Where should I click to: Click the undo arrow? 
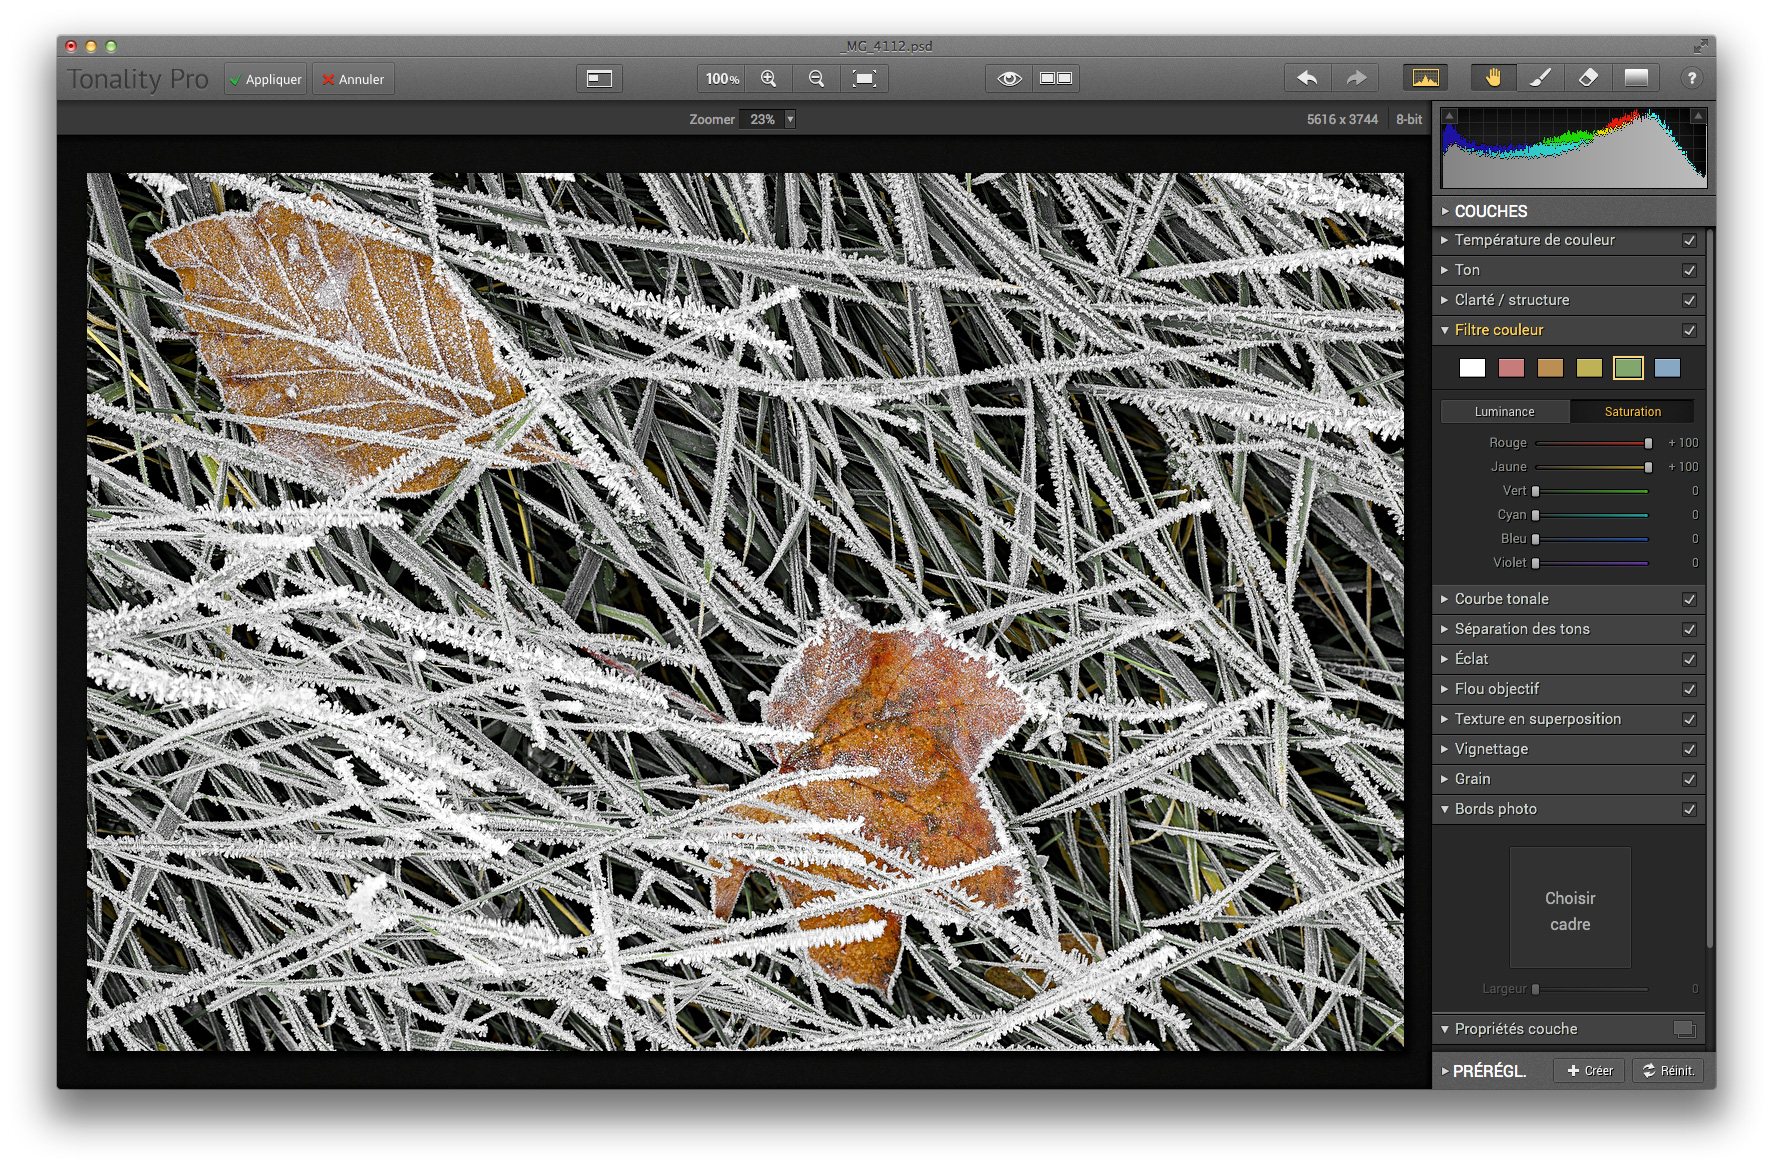click(1307, 79)
